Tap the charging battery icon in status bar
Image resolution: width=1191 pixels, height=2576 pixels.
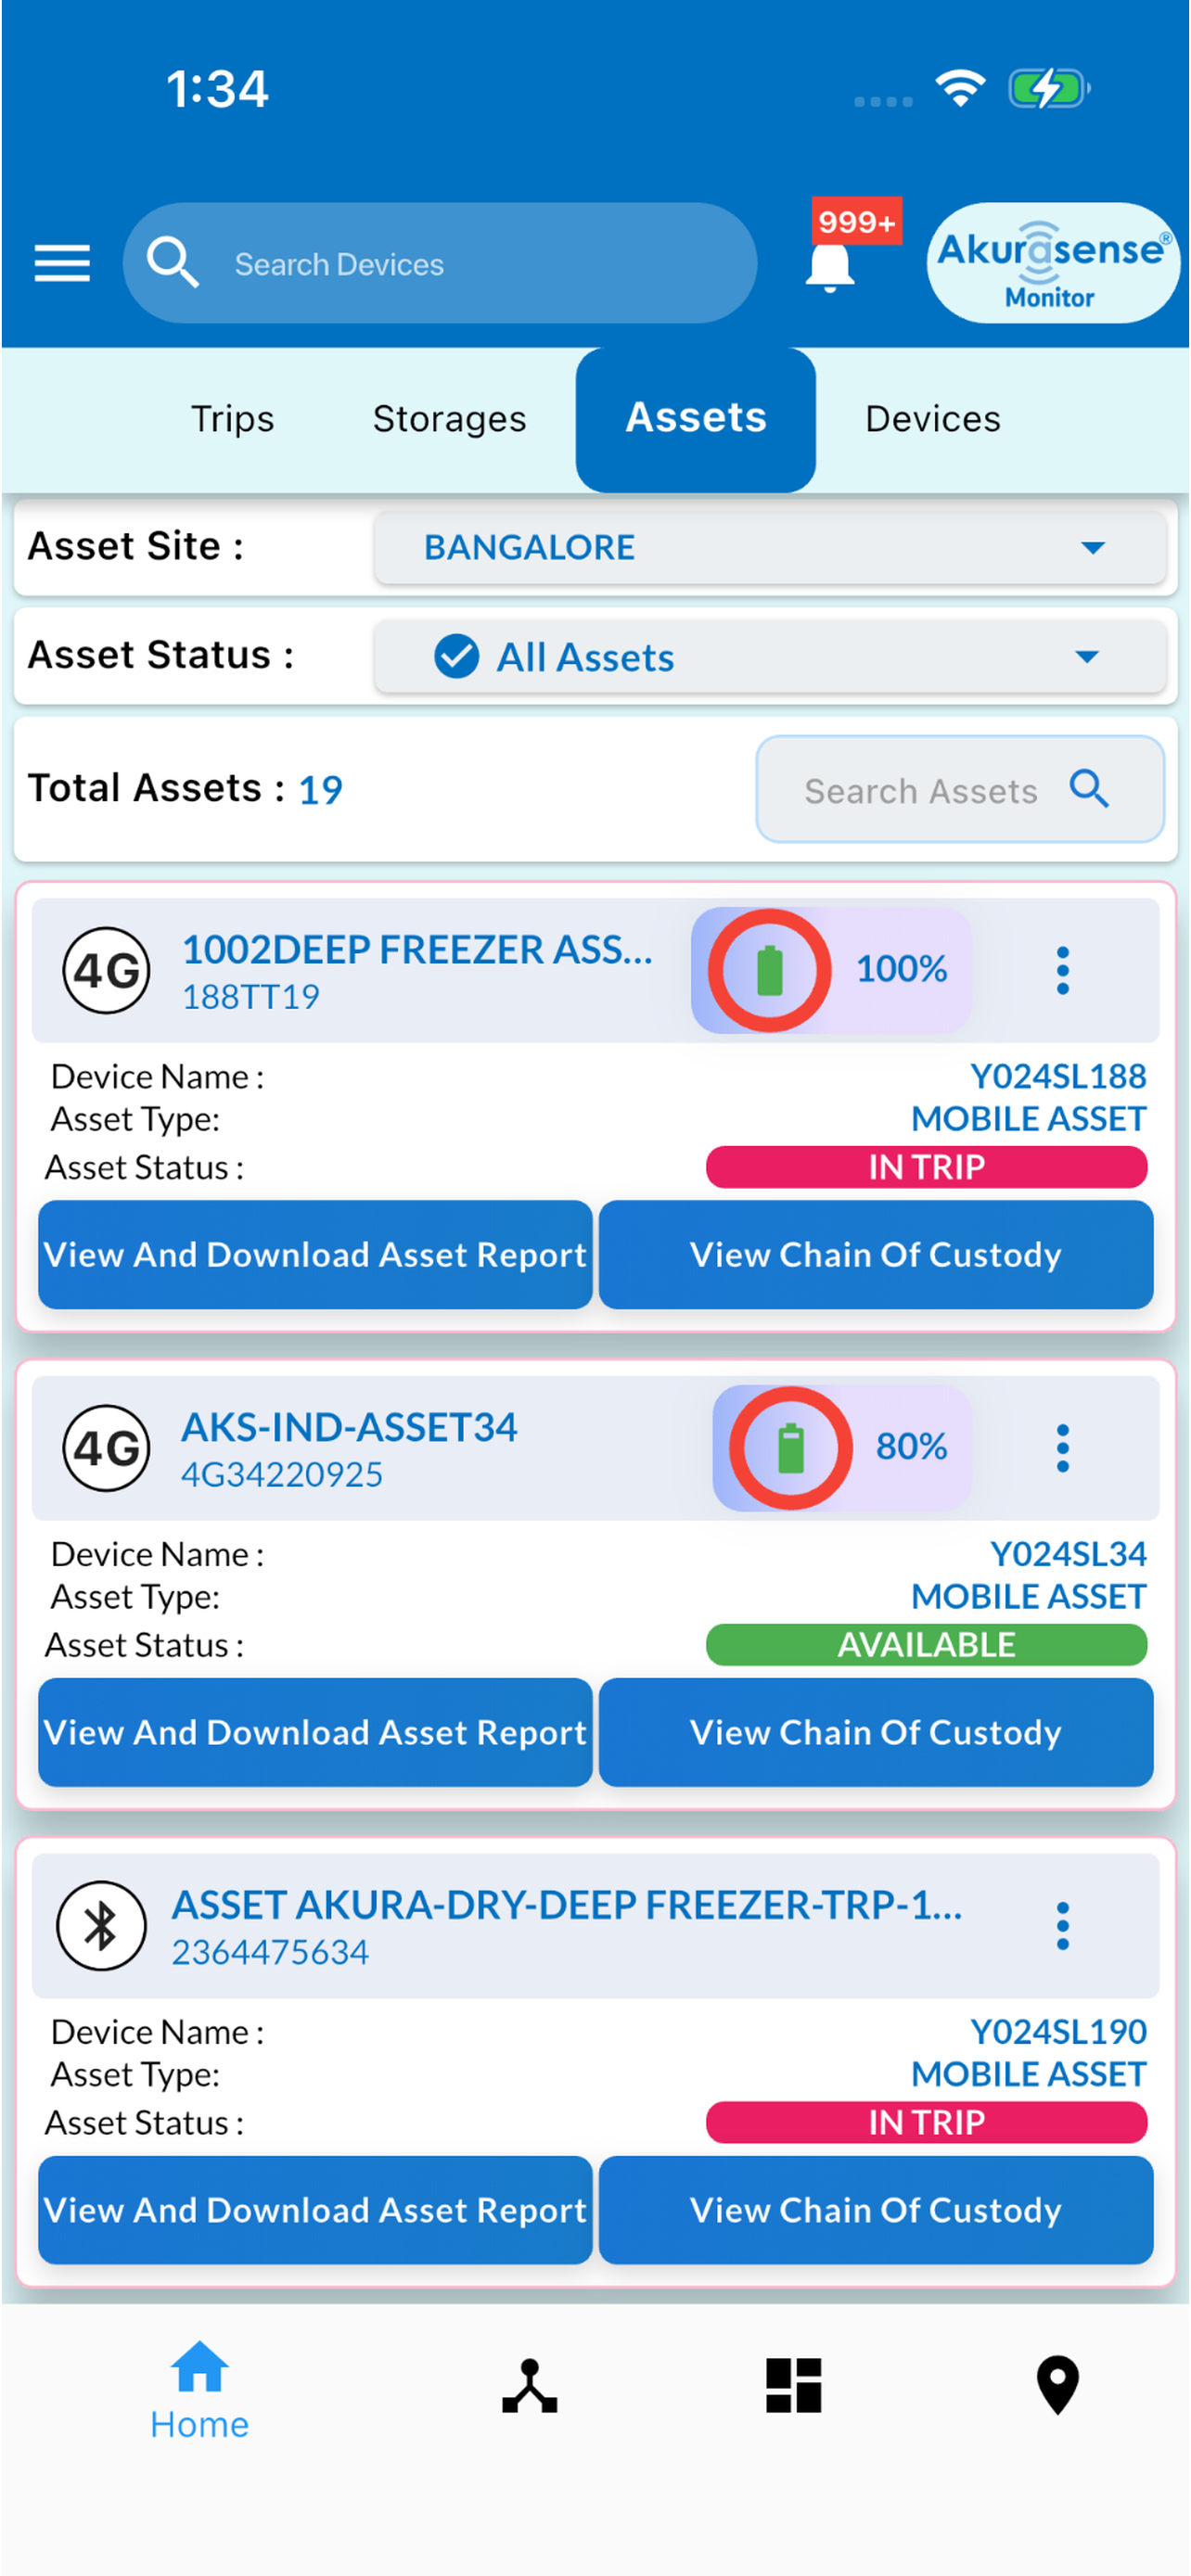[1049, 88]
